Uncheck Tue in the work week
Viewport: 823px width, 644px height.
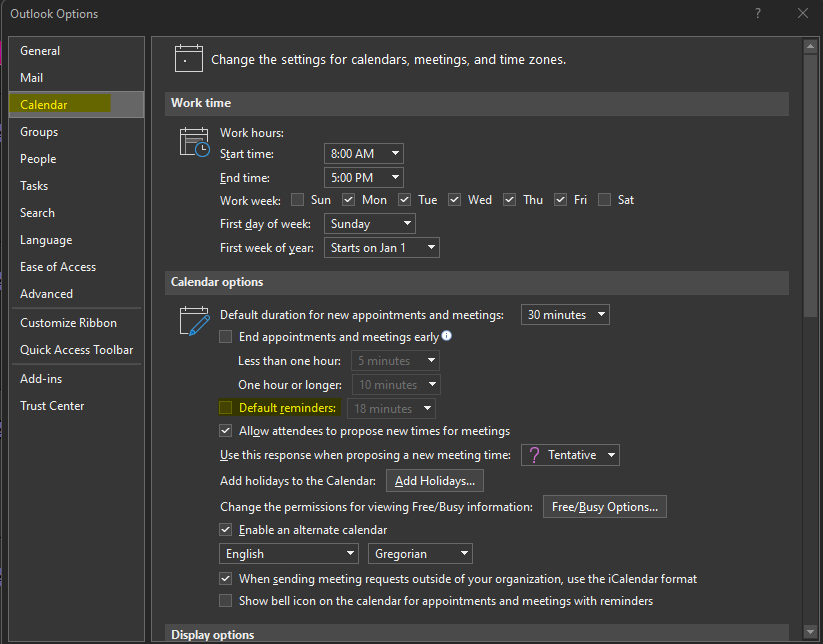404,199
